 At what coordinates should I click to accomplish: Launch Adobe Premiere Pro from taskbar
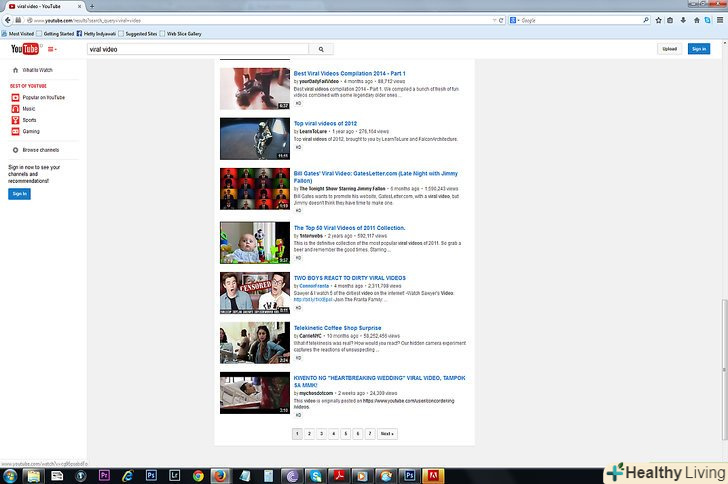click(104, 476)
